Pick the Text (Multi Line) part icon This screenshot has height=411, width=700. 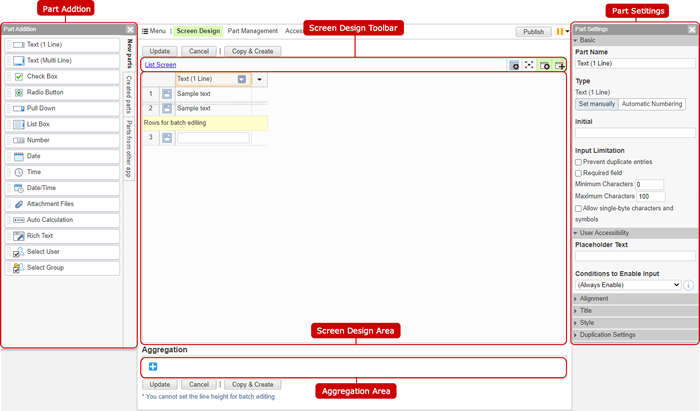[x=19, y=61]
